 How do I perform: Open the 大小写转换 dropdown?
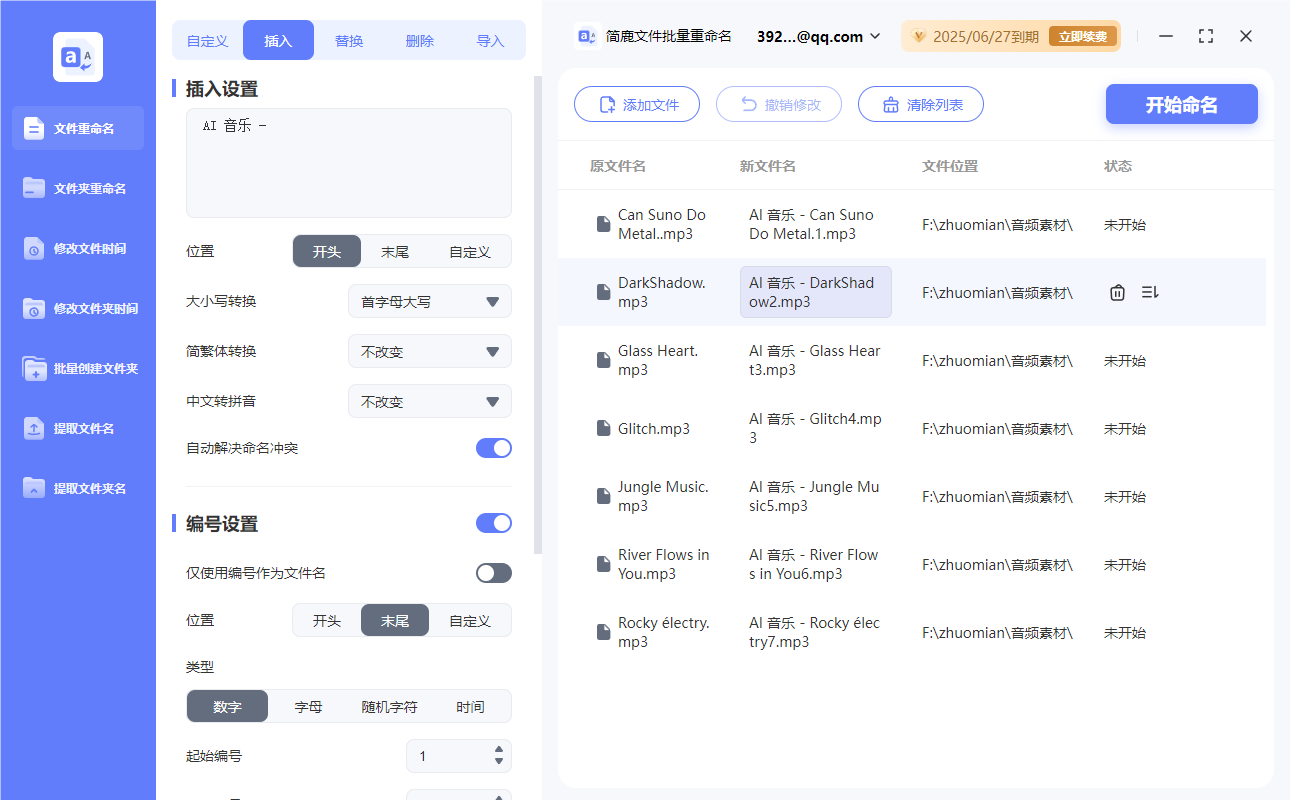pyautogui.click(x=429, y=301)
